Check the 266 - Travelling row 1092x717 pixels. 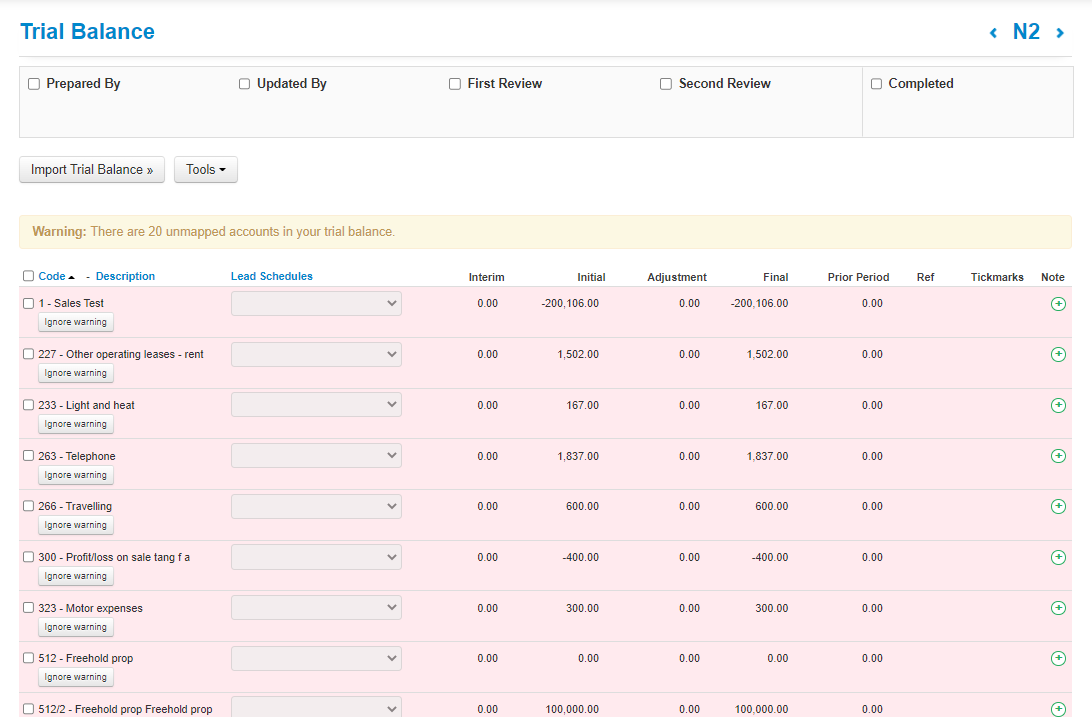29,506
